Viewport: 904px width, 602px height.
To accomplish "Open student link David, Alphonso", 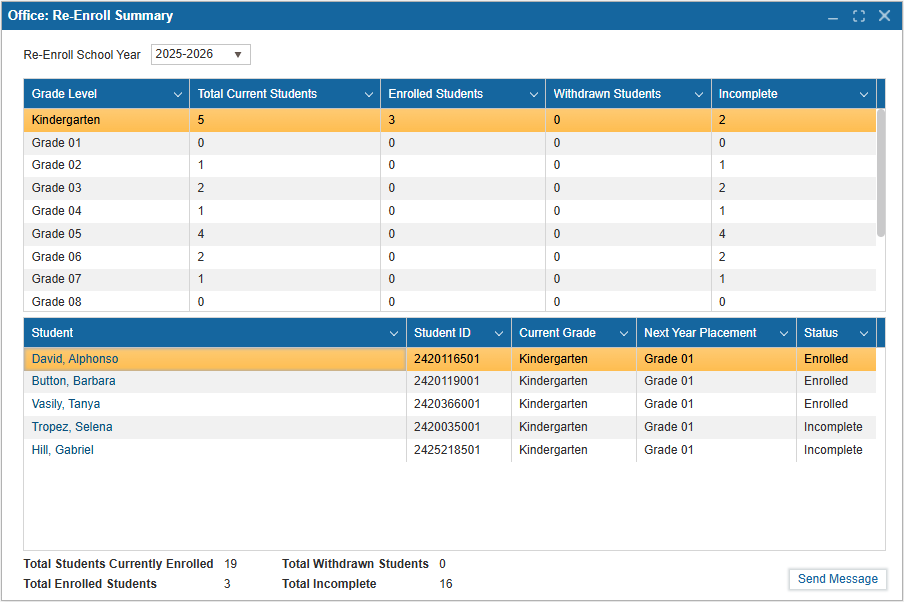I will (75, 359).
